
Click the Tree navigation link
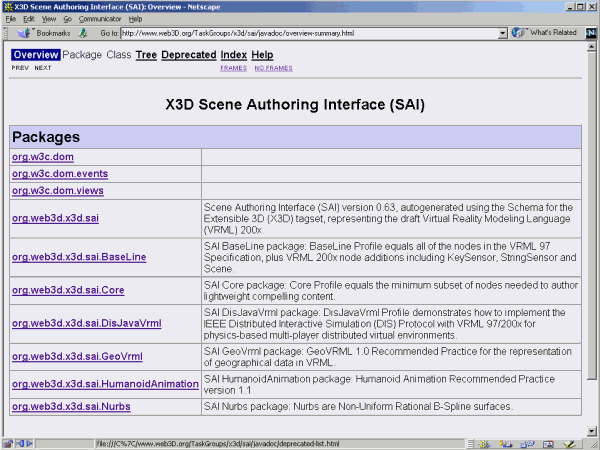click(x=146, y=55)
